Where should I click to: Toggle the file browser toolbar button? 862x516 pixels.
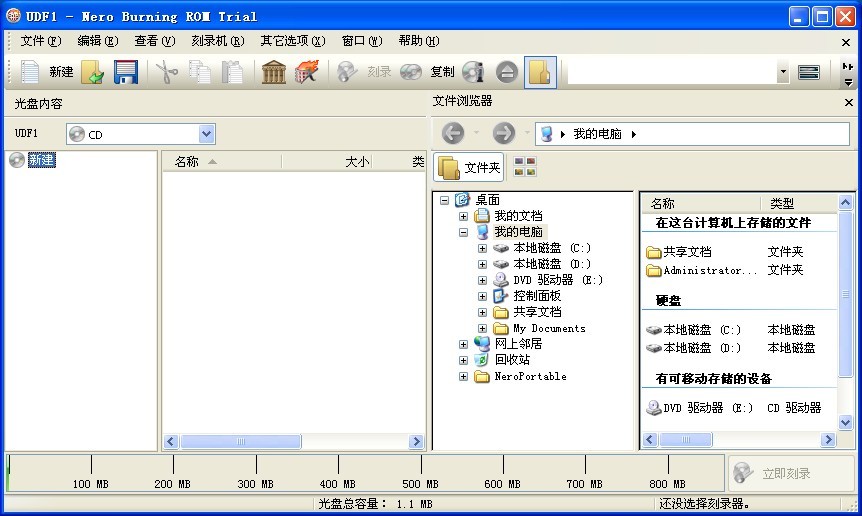click(540, 72)
